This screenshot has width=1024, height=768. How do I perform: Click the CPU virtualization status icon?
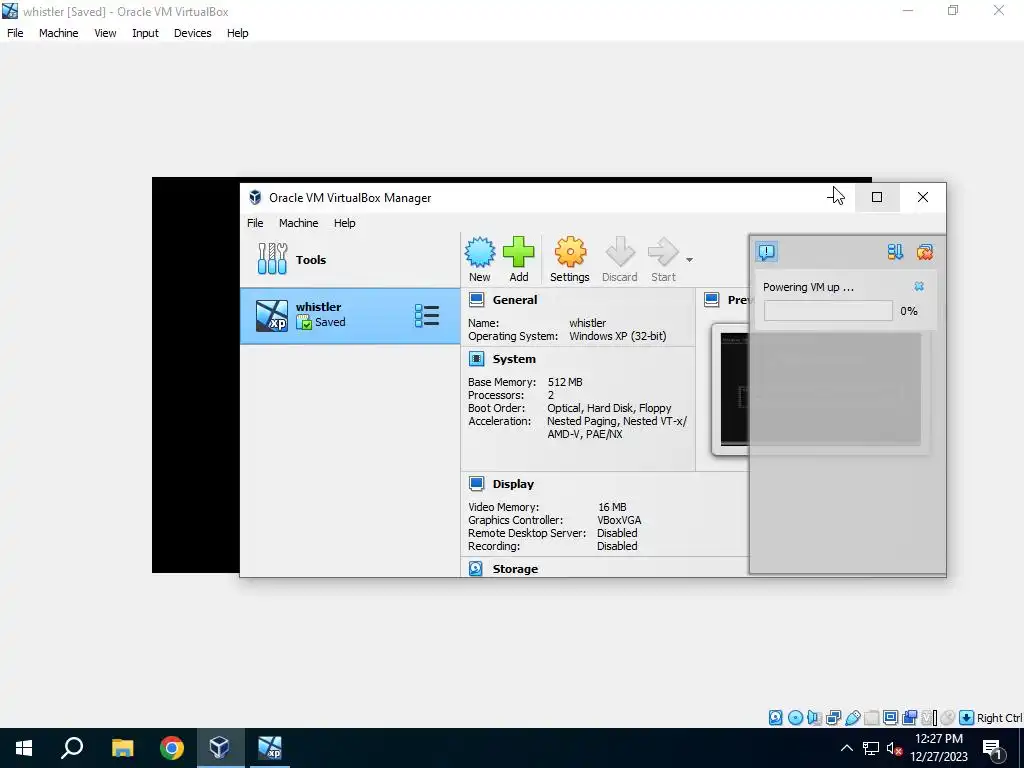(x=929, y=718)
